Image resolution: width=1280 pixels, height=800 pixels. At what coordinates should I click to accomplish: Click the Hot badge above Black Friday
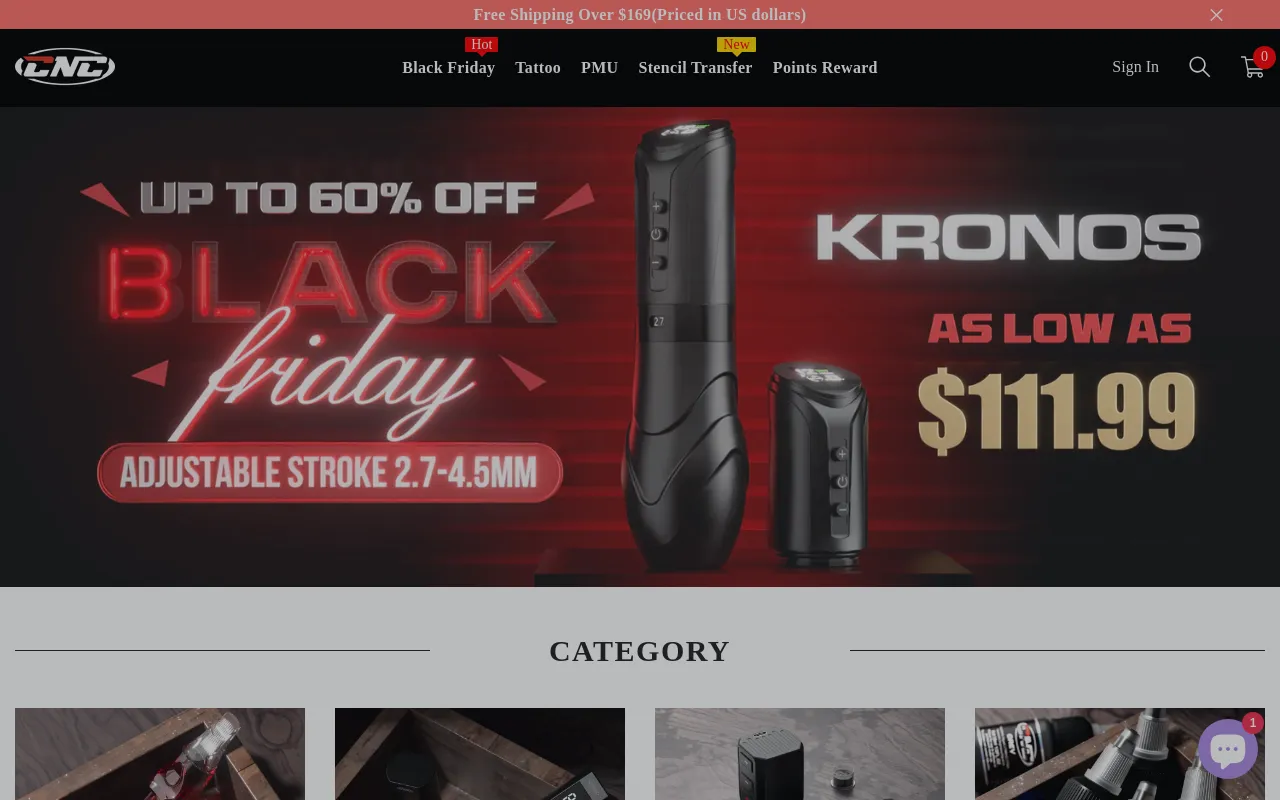click(482, 45)
